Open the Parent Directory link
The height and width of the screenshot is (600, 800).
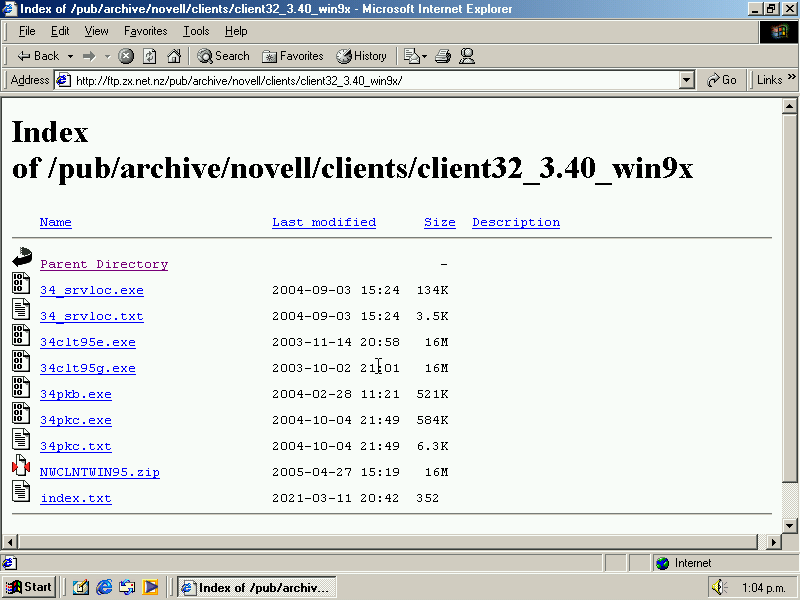(104, 264)
